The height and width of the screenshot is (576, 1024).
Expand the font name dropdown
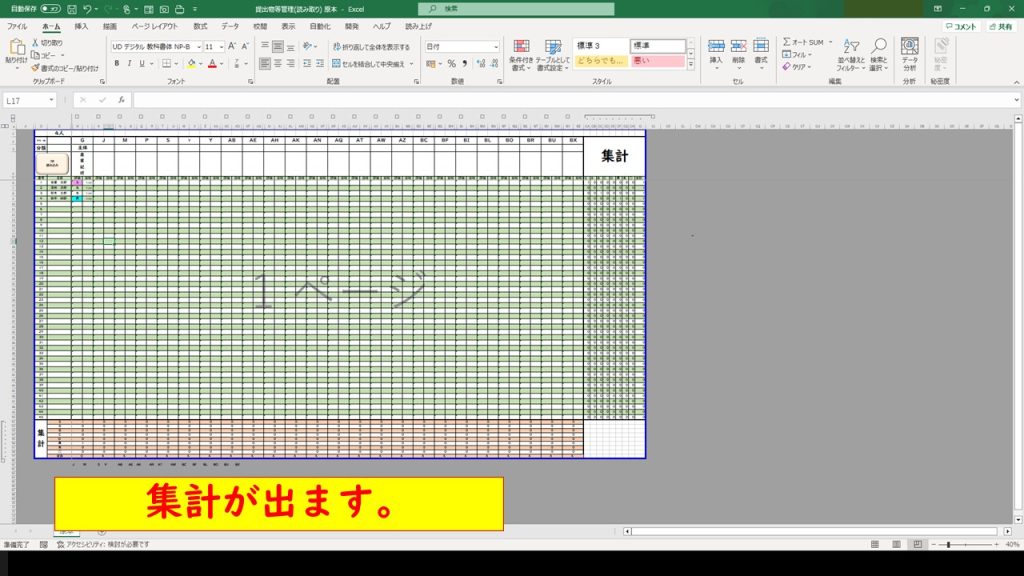[197, 47]
